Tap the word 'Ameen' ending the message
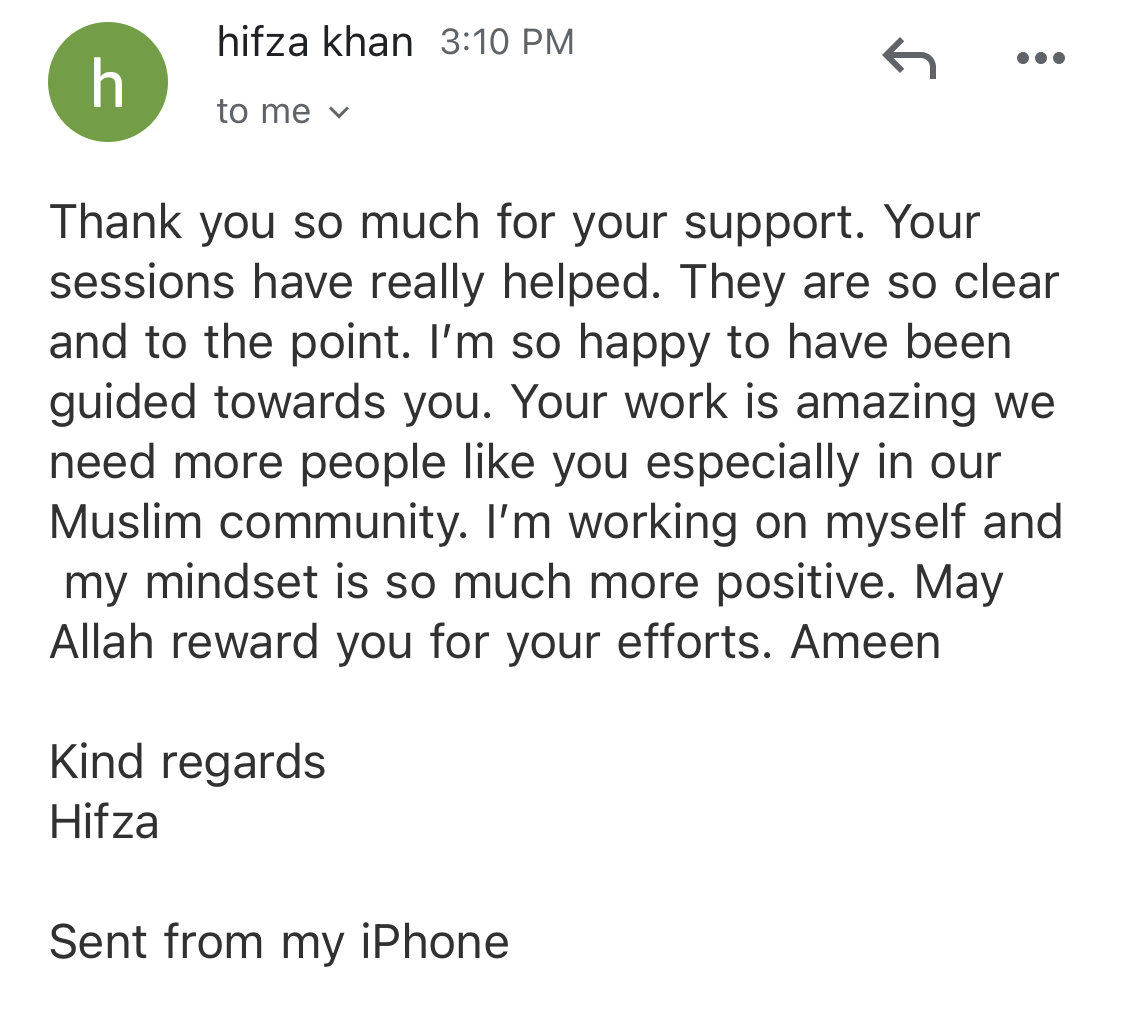The image size is (1125, 1012). pos(865,641)
